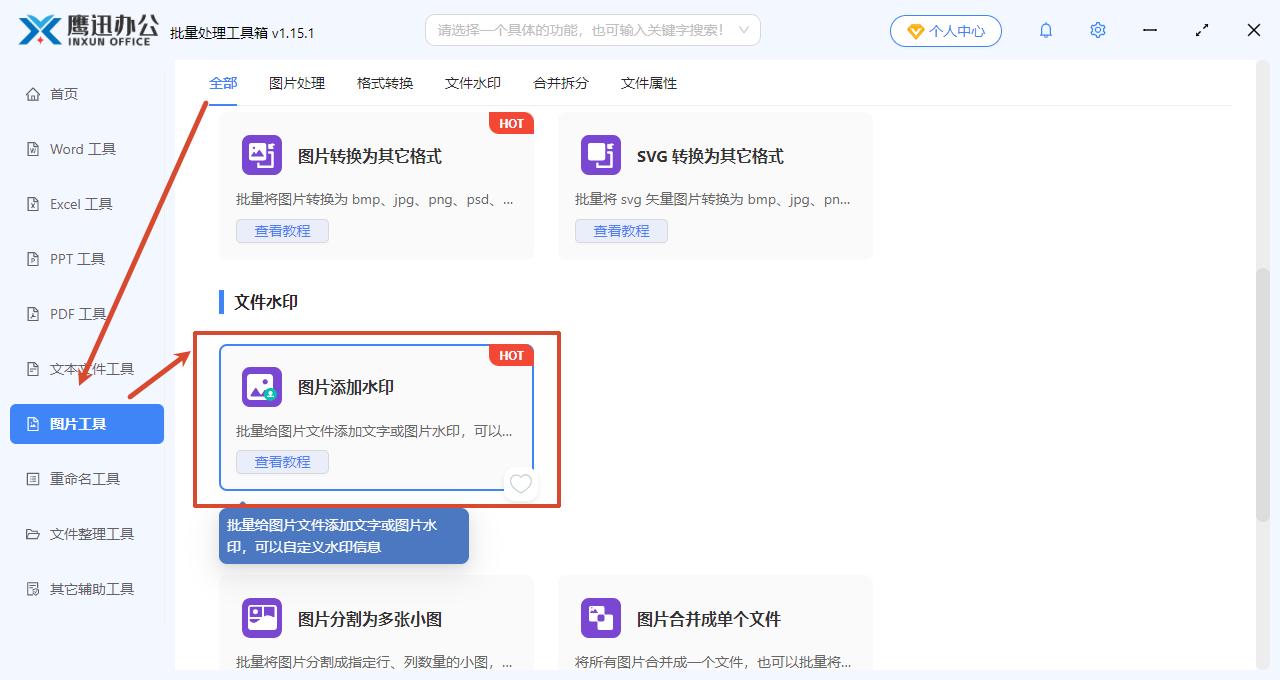Open PDF 工具 in the sidebar
The image size is (1280, 680).
coord(87,314)
